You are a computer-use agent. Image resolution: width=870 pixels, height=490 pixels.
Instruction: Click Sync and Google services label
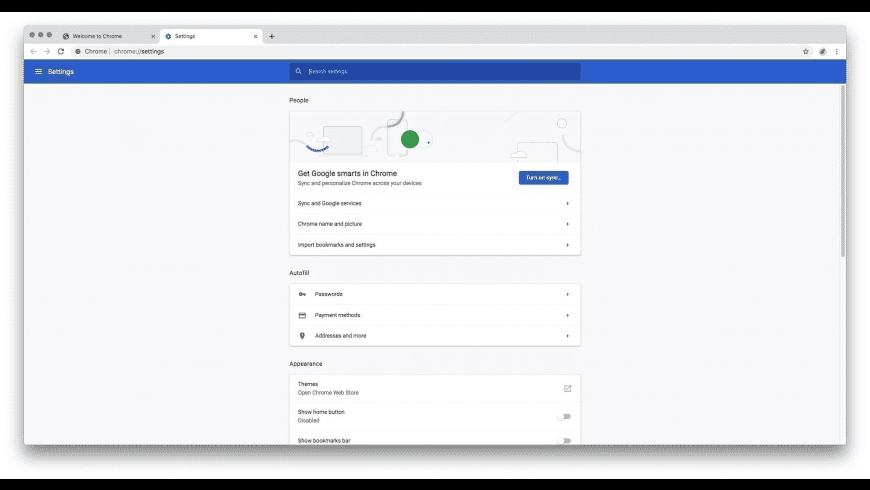click(x=330, y=204)
